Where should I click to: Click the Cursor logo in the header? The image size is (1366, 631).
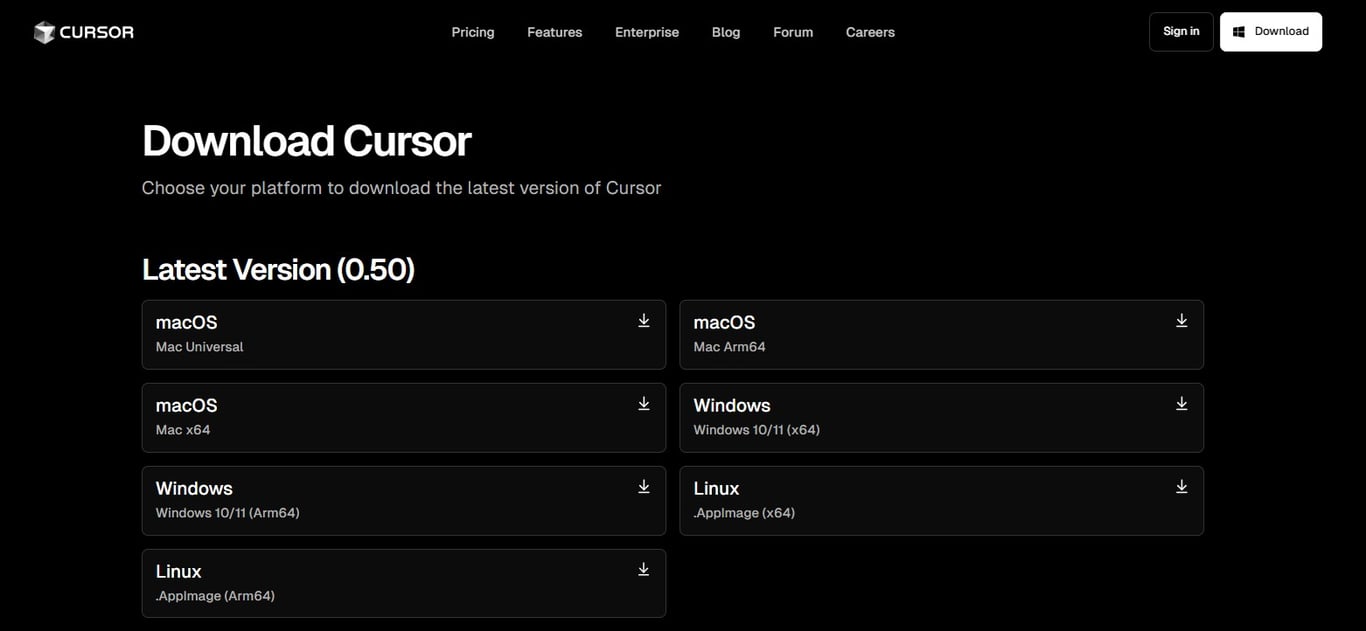pyautogui.click(x=84, y=30)
